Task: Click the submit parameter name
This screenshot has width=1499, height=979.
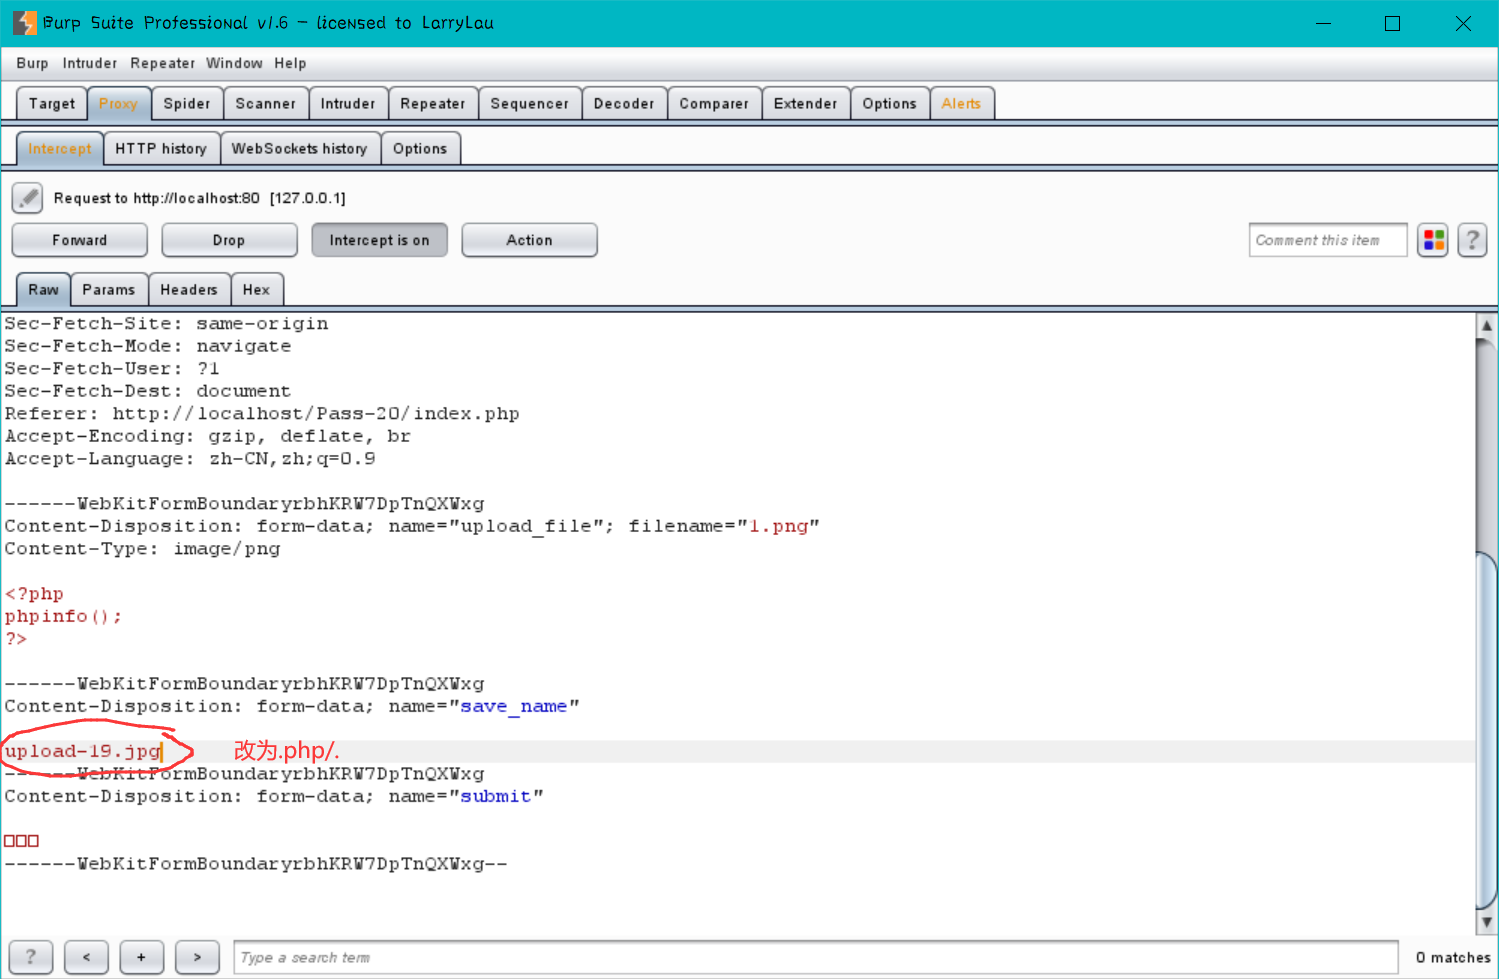Action: [495, 796]
